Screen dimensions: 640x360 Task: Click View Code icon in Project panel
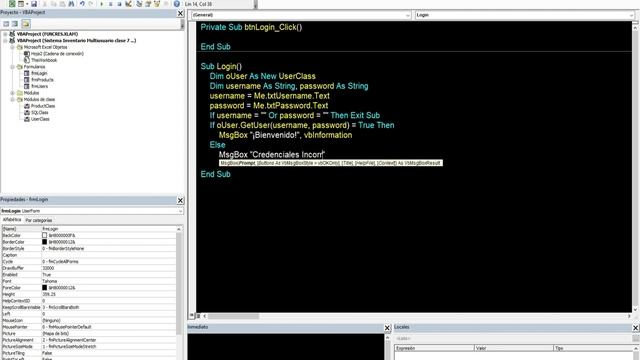[6, 24]
